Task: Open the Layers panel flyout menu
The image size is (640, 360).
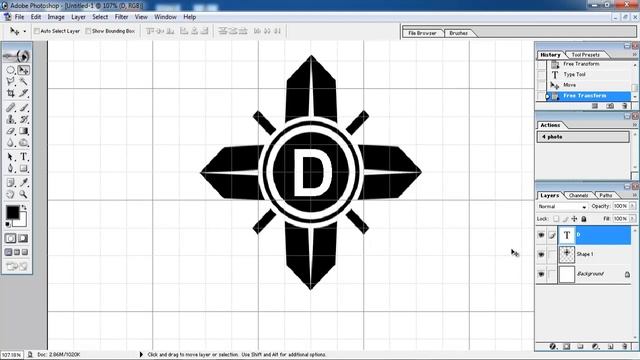Action: tap(635, 195)
